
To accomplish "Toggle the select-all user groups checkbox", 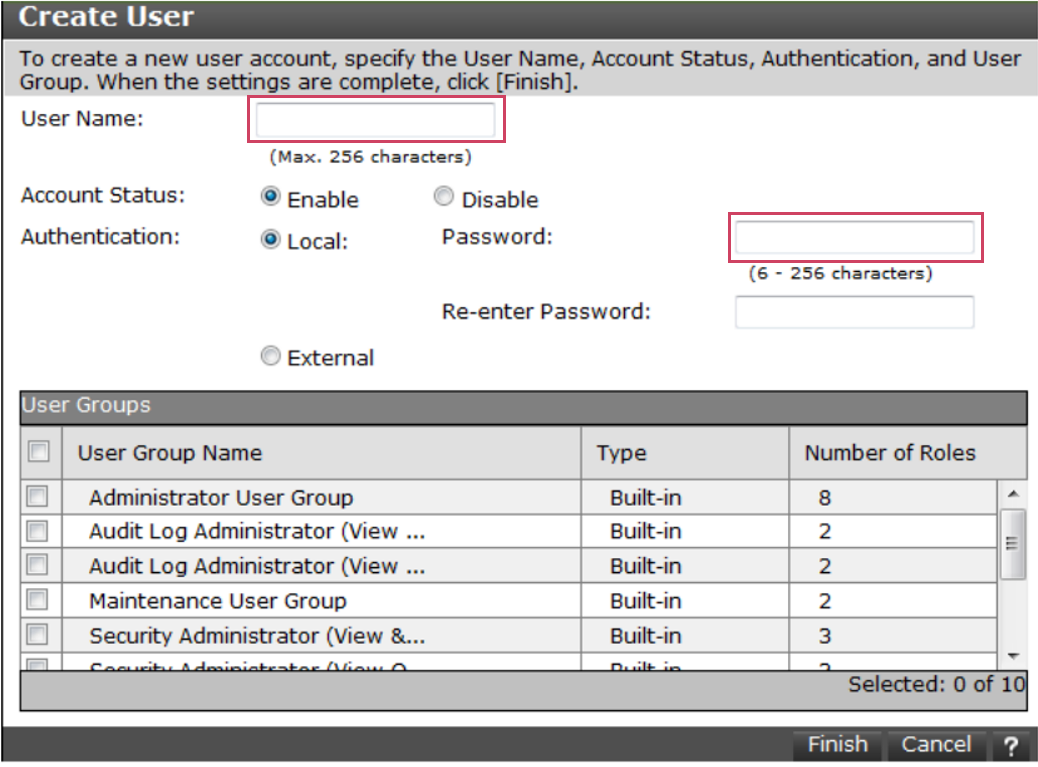I will tap(38, 452).
